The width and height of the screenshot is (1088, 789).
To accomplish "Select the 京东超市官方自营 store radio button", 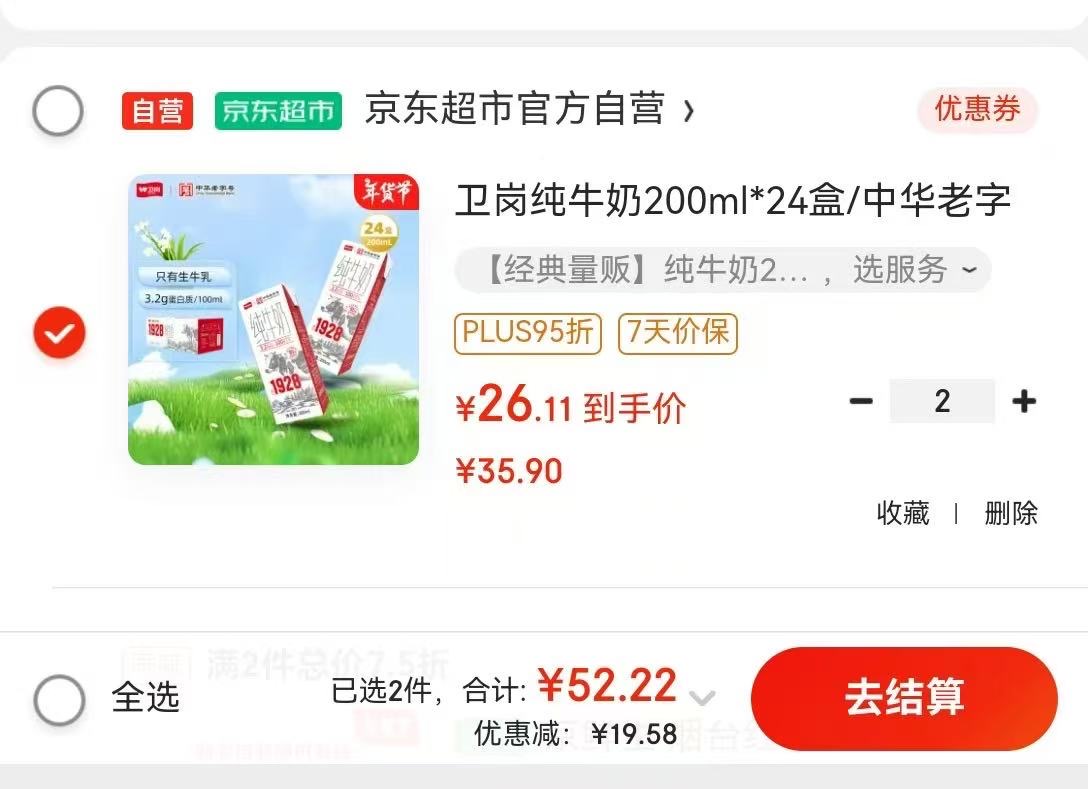I will (x=58, y=110).
